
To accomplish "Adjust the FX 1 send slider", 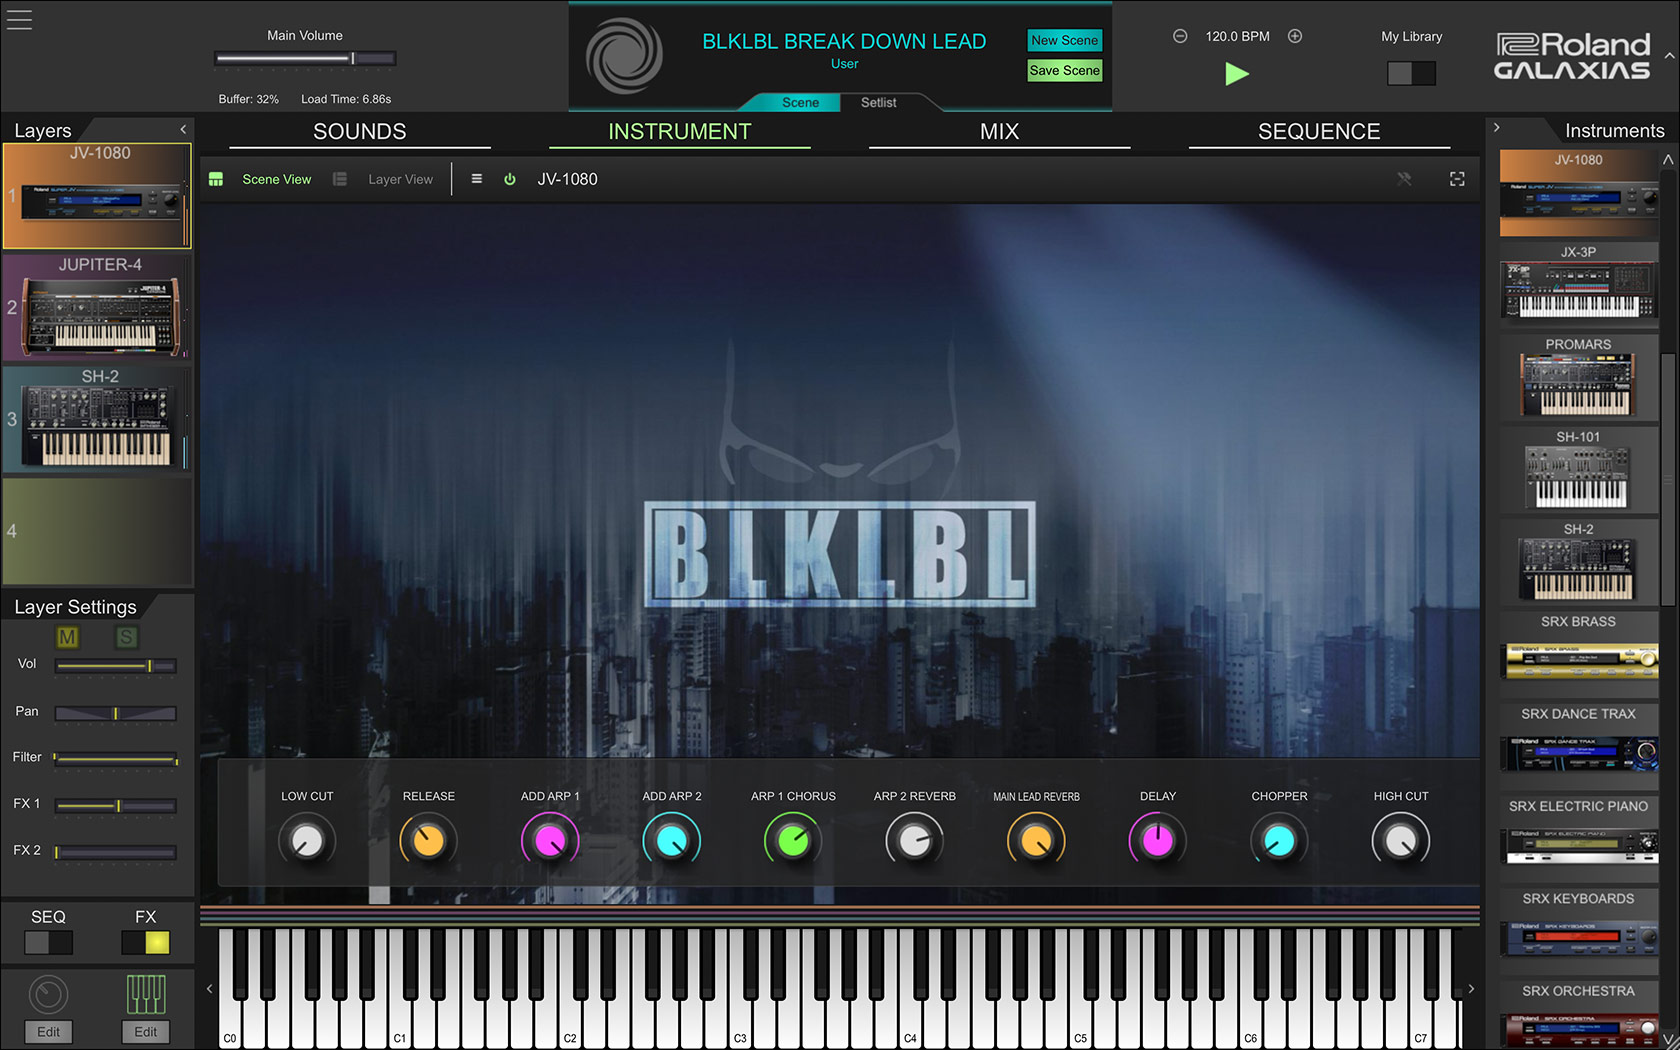I will click(116, 806).
